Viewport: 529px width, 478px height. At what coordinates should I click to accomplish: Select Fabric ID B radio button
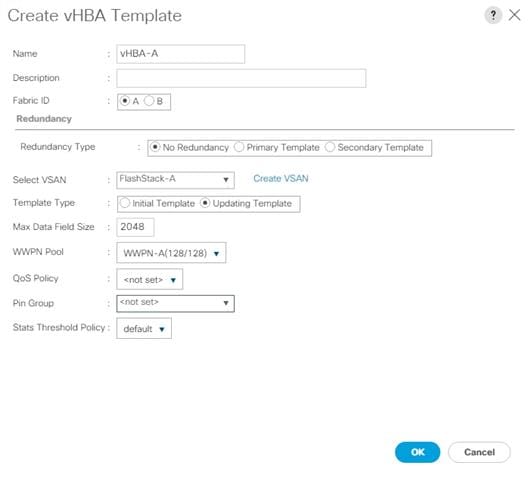(149, 101)
